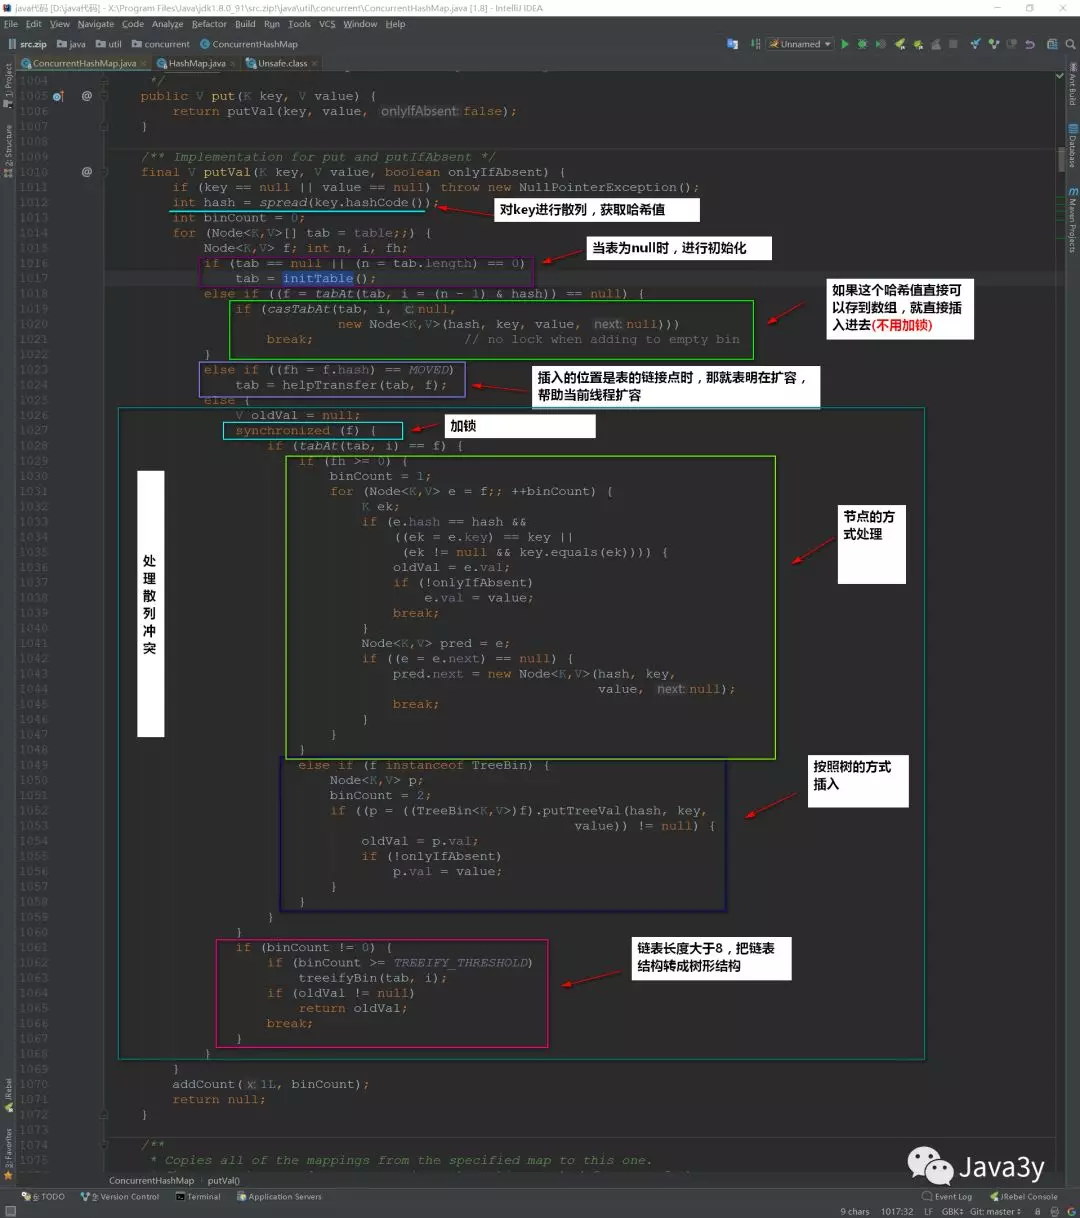Open the Navigate menu
1080x1218 pixels.
tap(96, 24)
